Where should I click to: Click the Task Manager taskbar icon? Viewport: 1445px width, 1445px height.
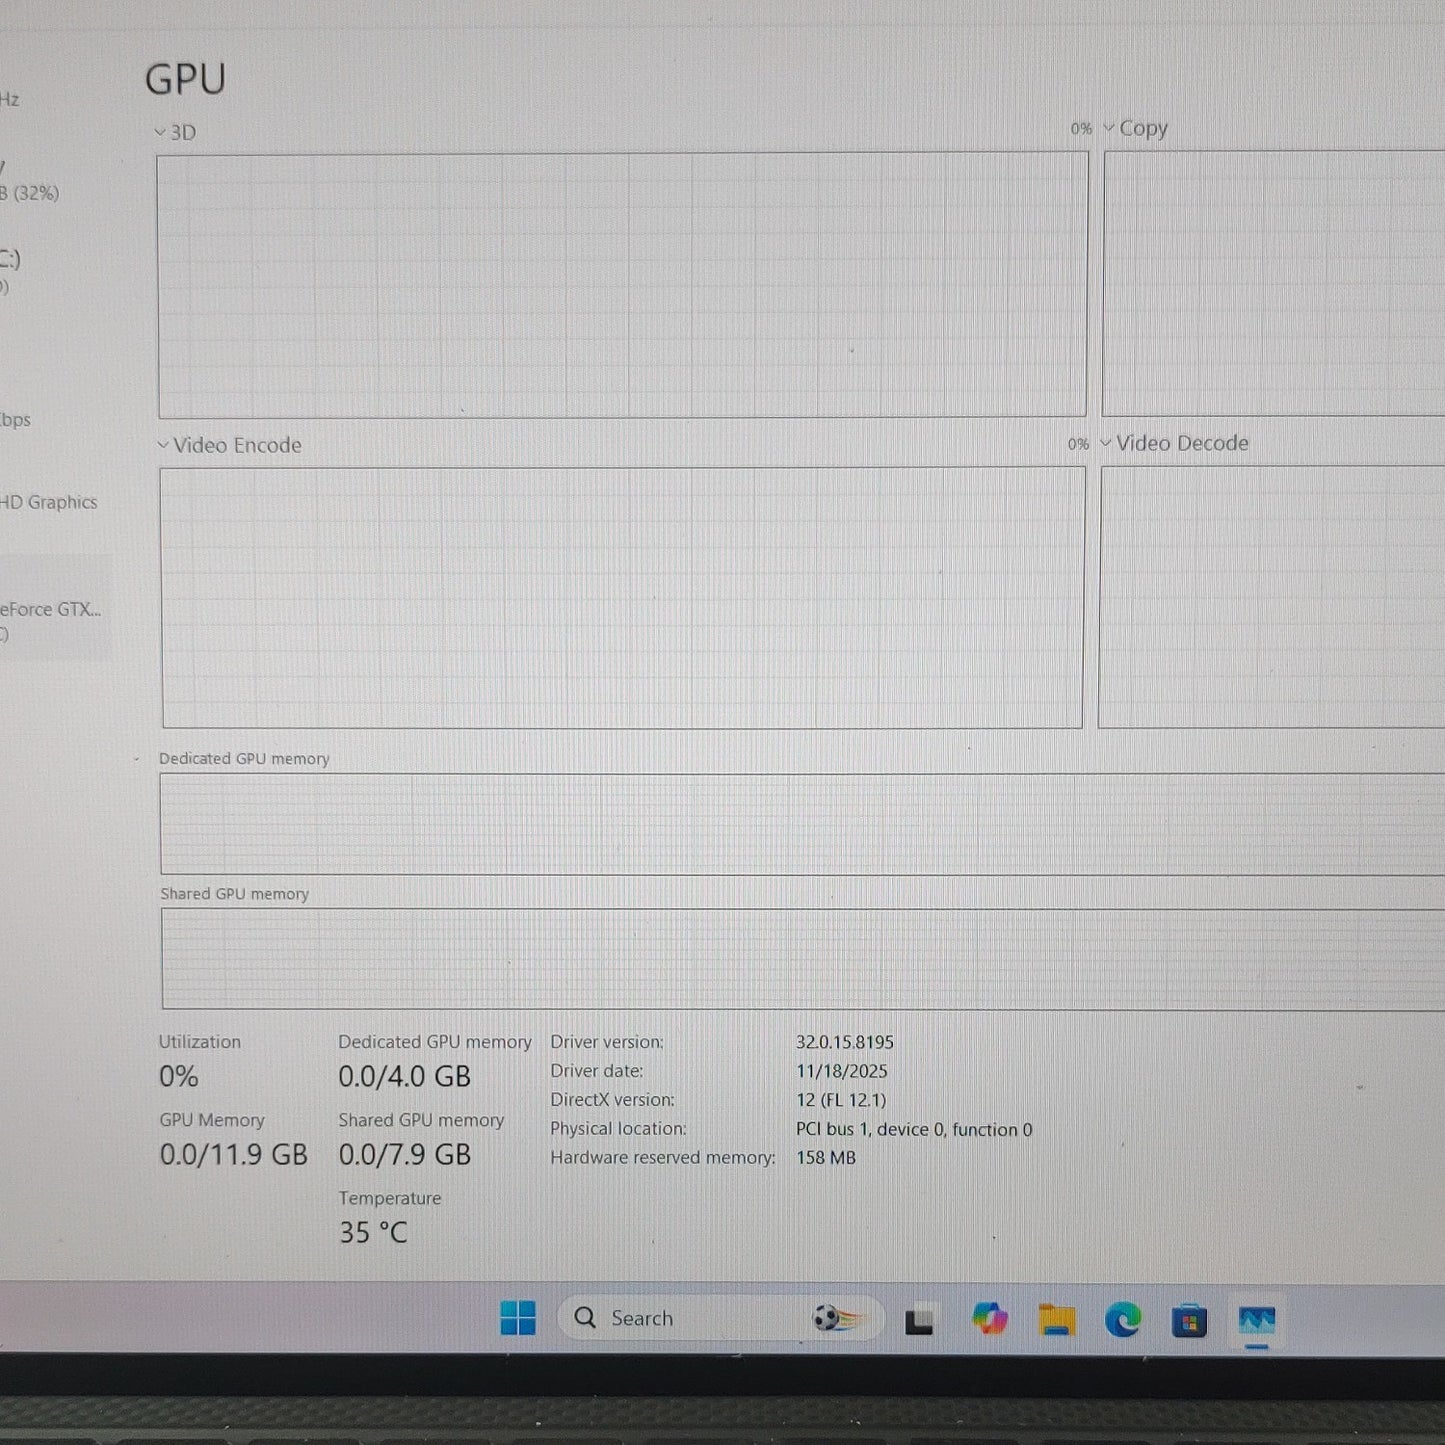coord(1257,1321)
